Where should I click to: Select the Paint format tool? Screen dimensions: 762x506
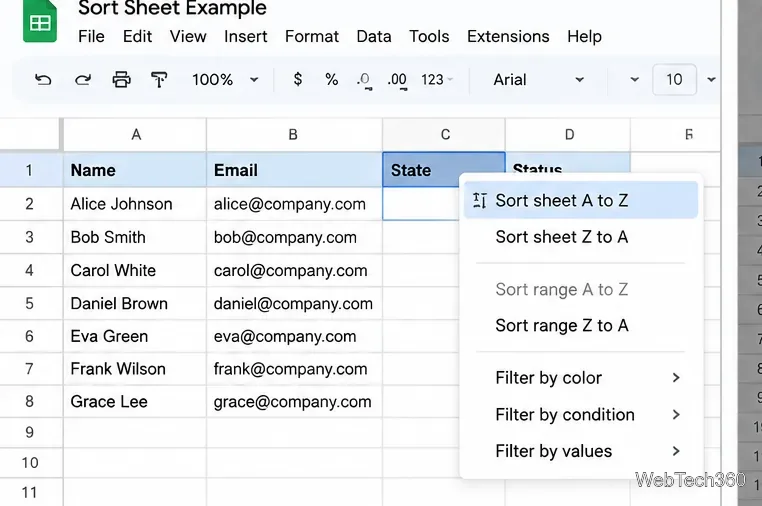pyautogui.click(x=159, y=80)
